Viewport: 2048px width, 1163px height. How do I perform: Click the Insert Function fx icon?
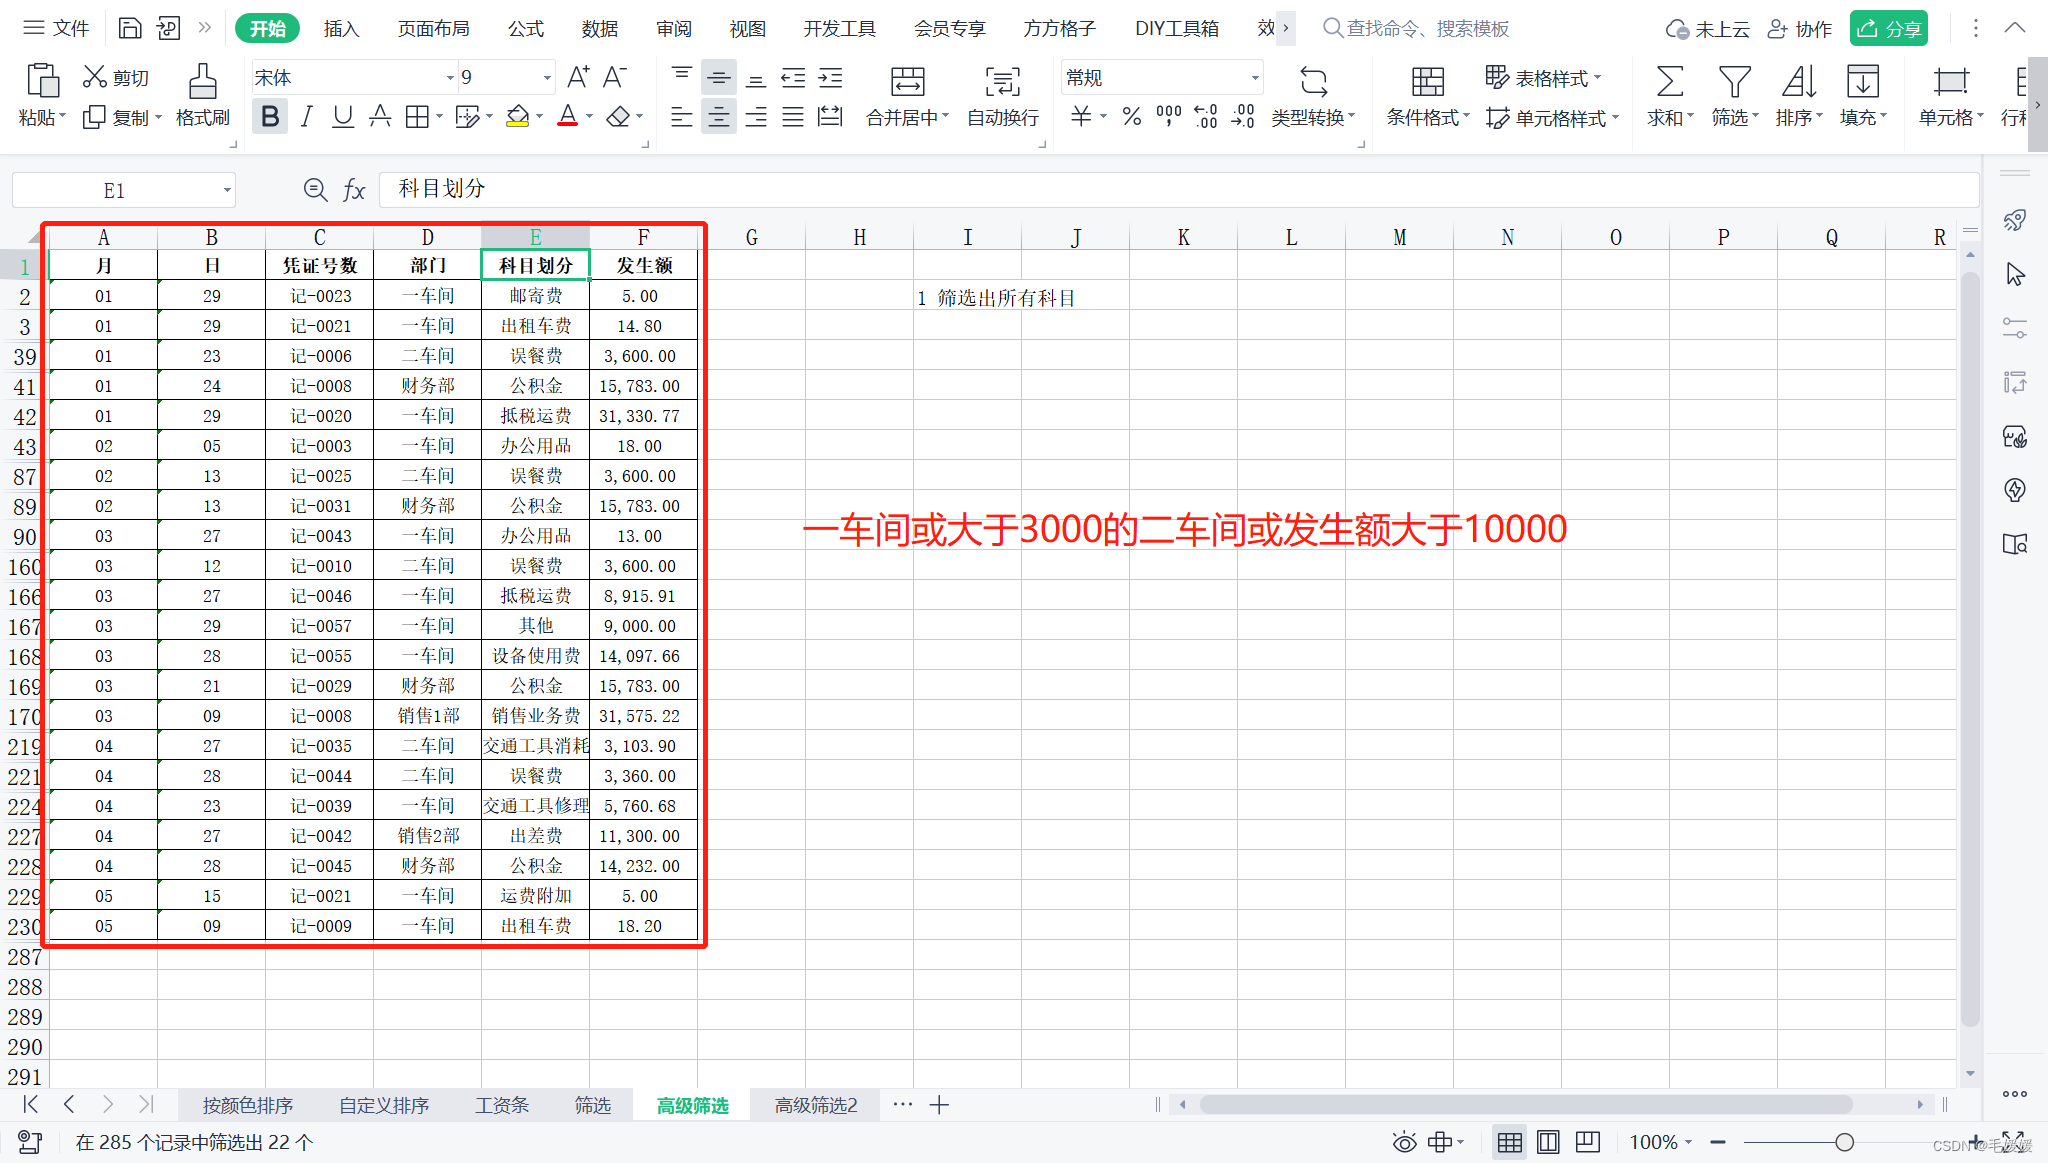tap(354, 190)
